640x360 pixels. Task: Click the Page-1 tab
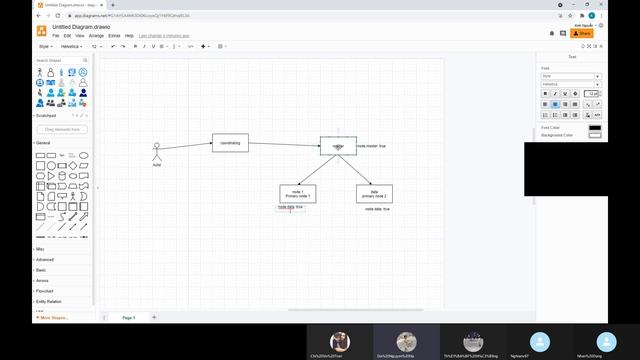[129, 318]
